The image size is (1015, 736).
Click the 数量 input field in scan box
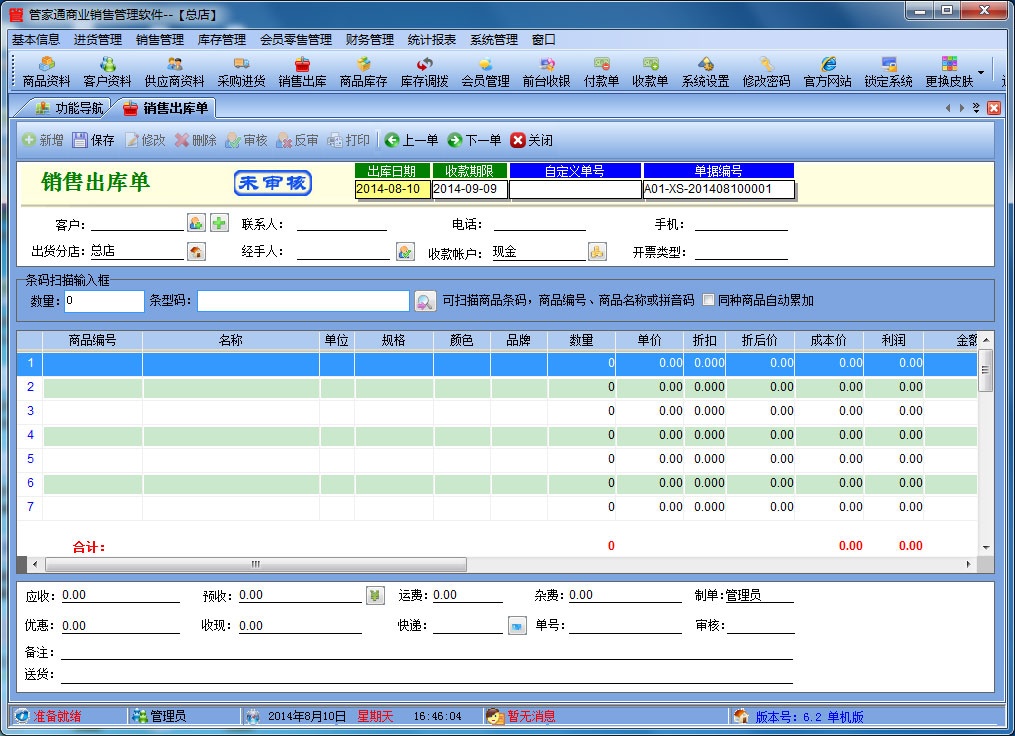click(104, 301)
